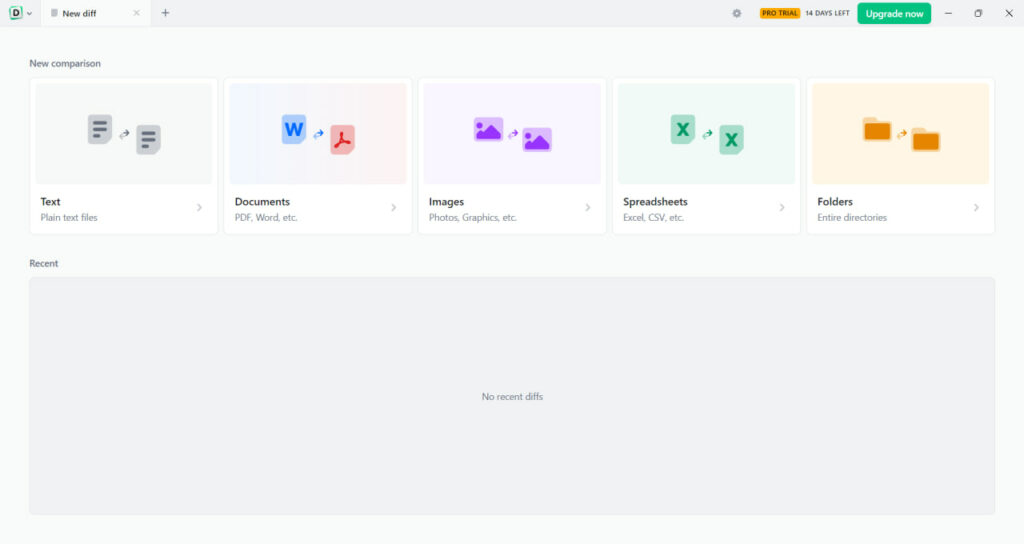The image size is (1024, 544).
Task: Click the 14 DAYS LEFT label
Action: 827,13
